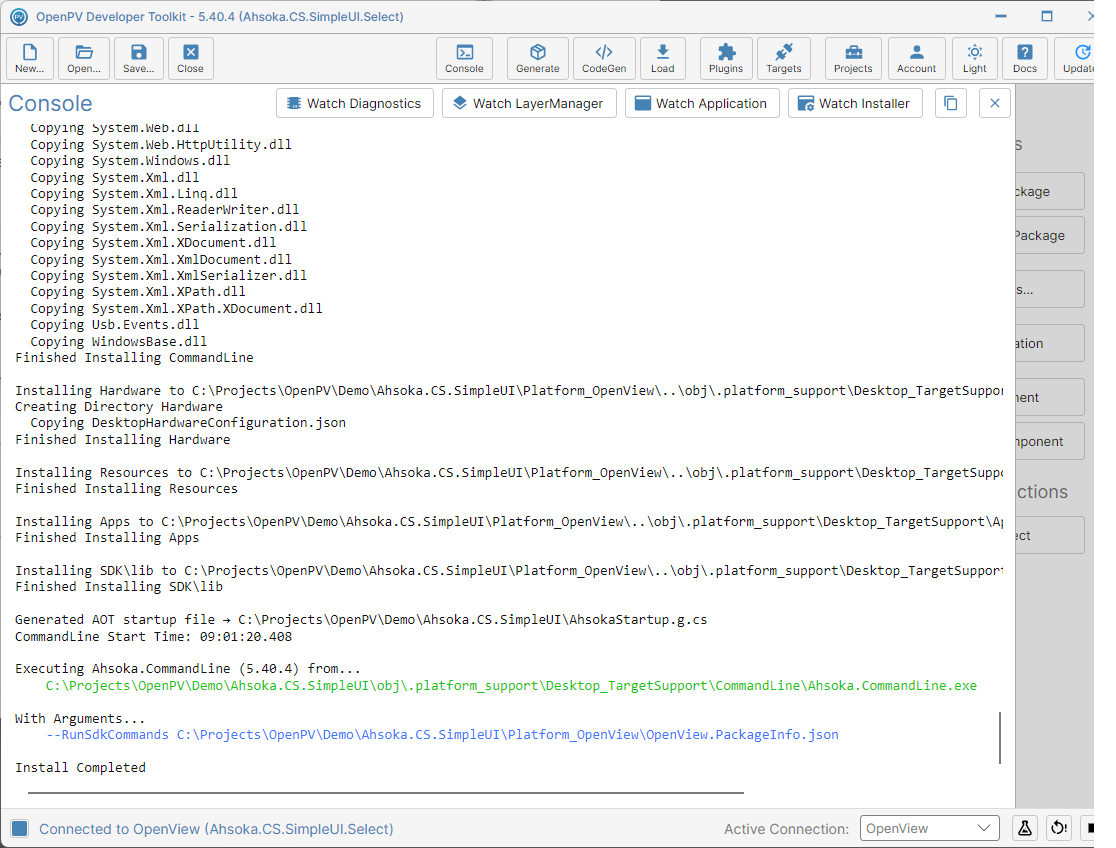Open the Targets toolbar item

coord(784,58)
